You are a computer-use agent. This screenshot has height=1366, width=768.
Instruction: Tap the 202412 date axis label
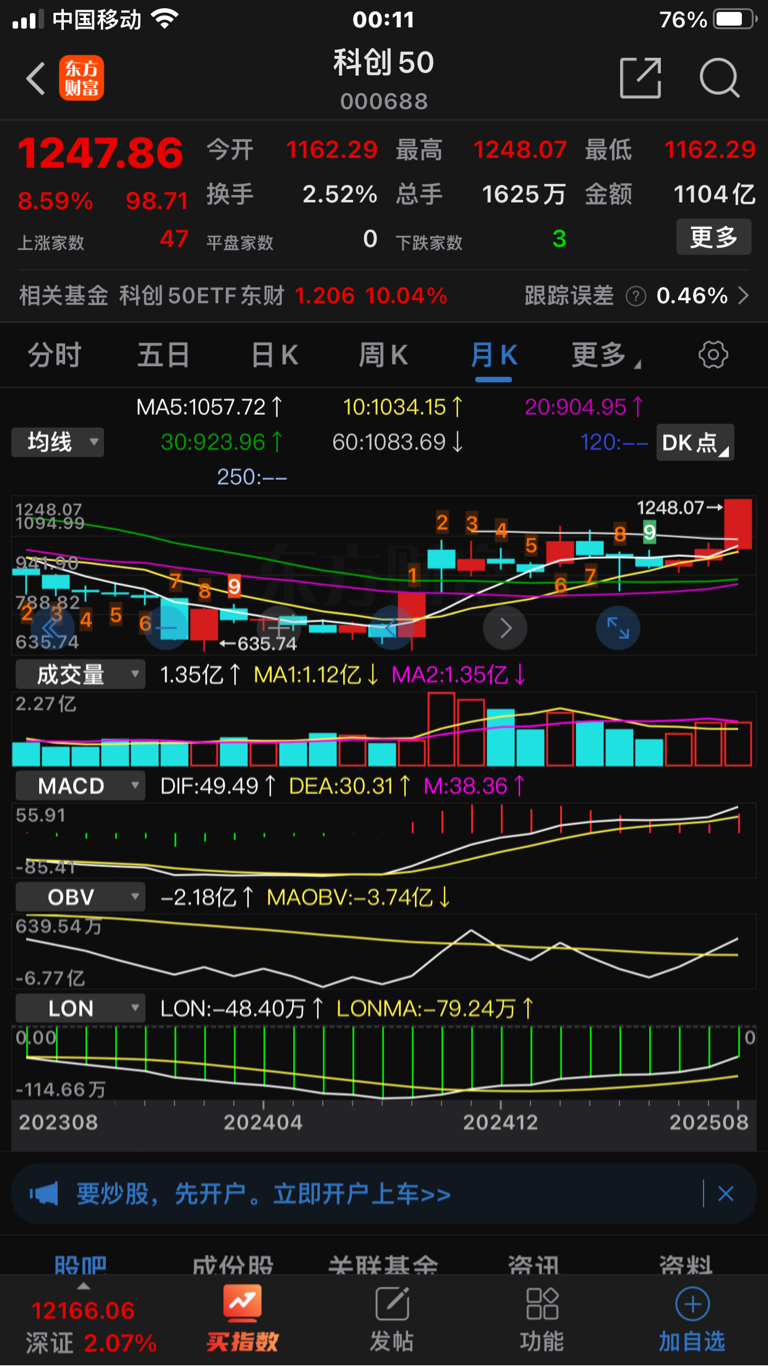tap(501, 1122)
